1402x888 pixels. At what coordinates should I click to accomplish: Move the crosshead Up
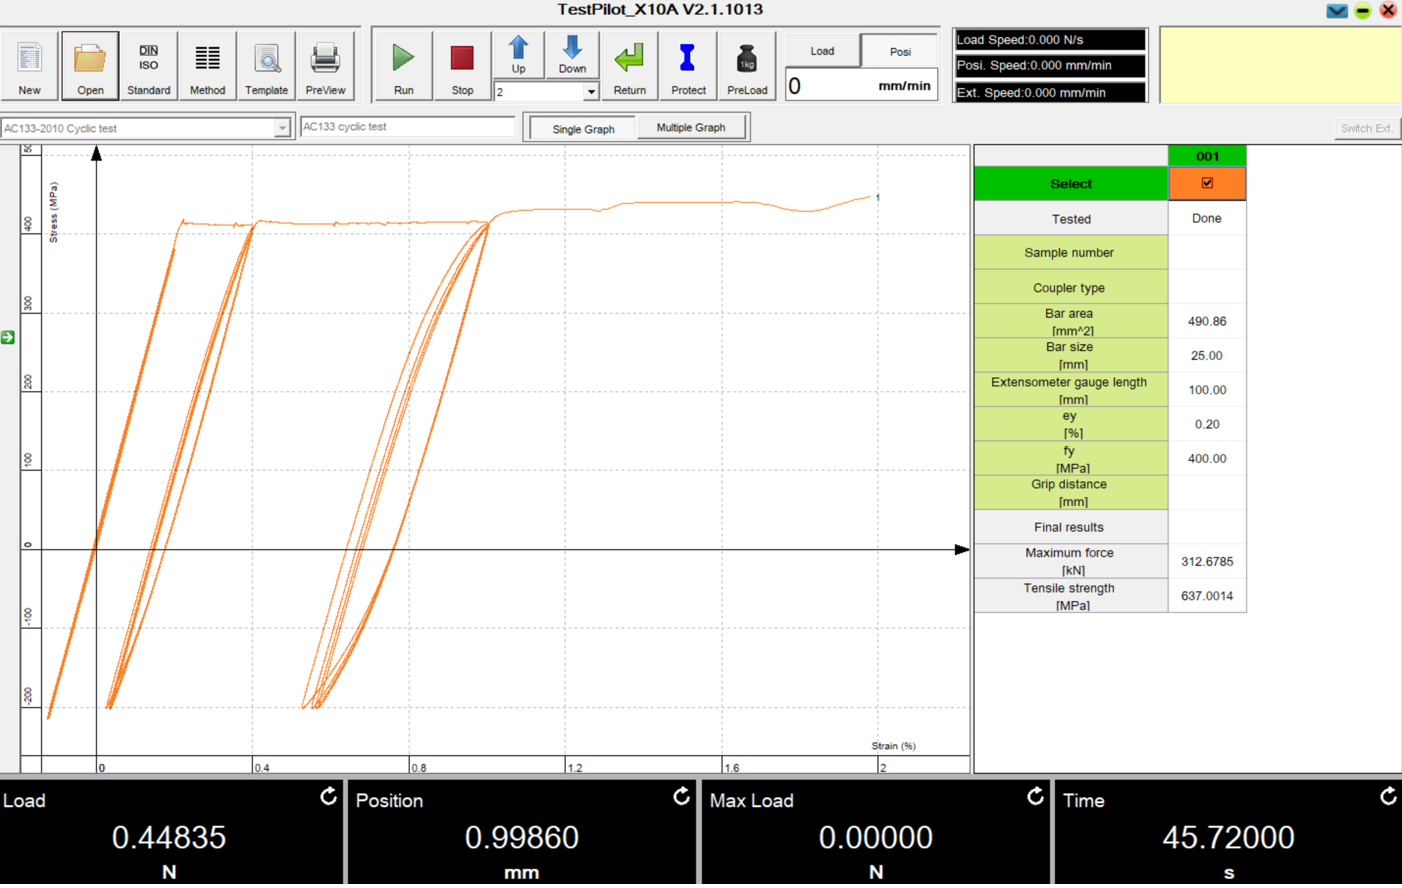tap(518, 55)
